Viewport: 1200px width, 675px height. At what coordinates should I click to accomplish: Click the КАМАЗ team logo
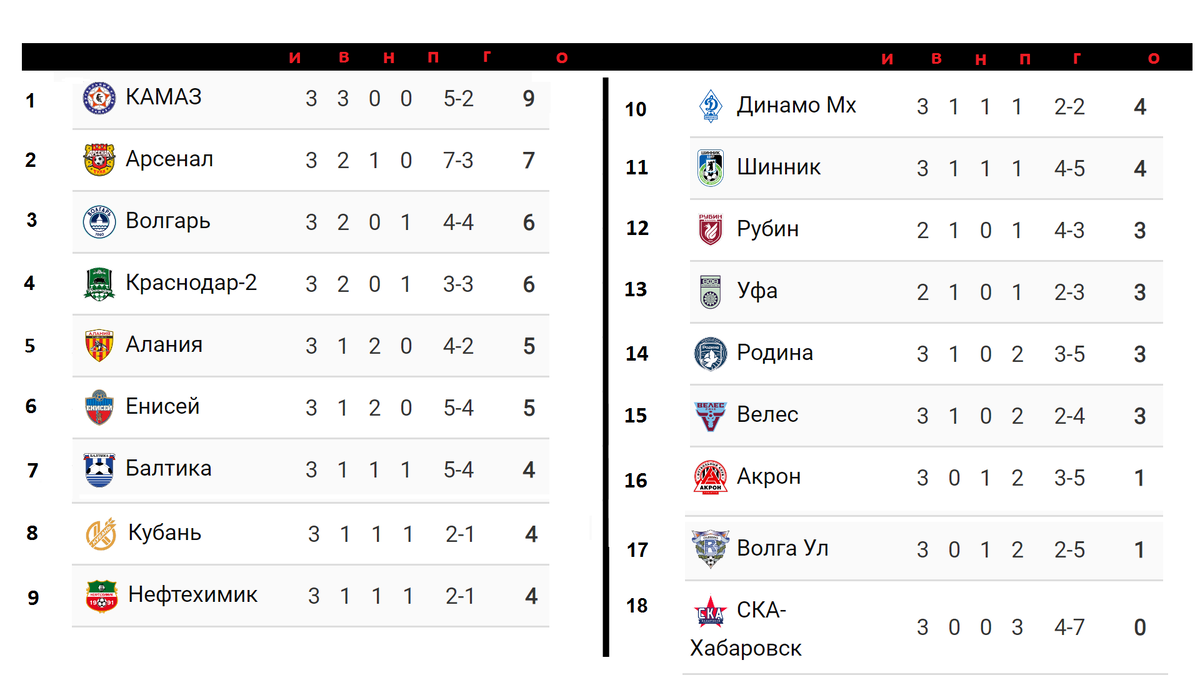pyautogui.click(x=99, y=98)
